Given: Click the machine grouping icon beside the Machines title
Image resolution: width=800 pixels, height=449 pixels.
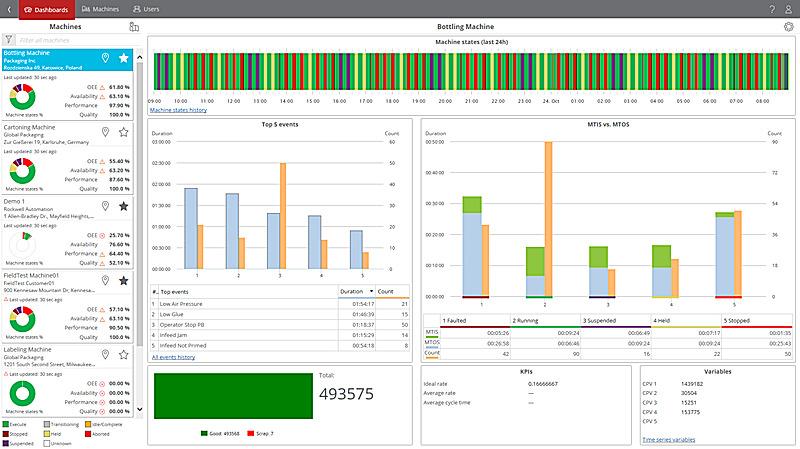Looking at the screenshot, I should [x=134, y=26].
